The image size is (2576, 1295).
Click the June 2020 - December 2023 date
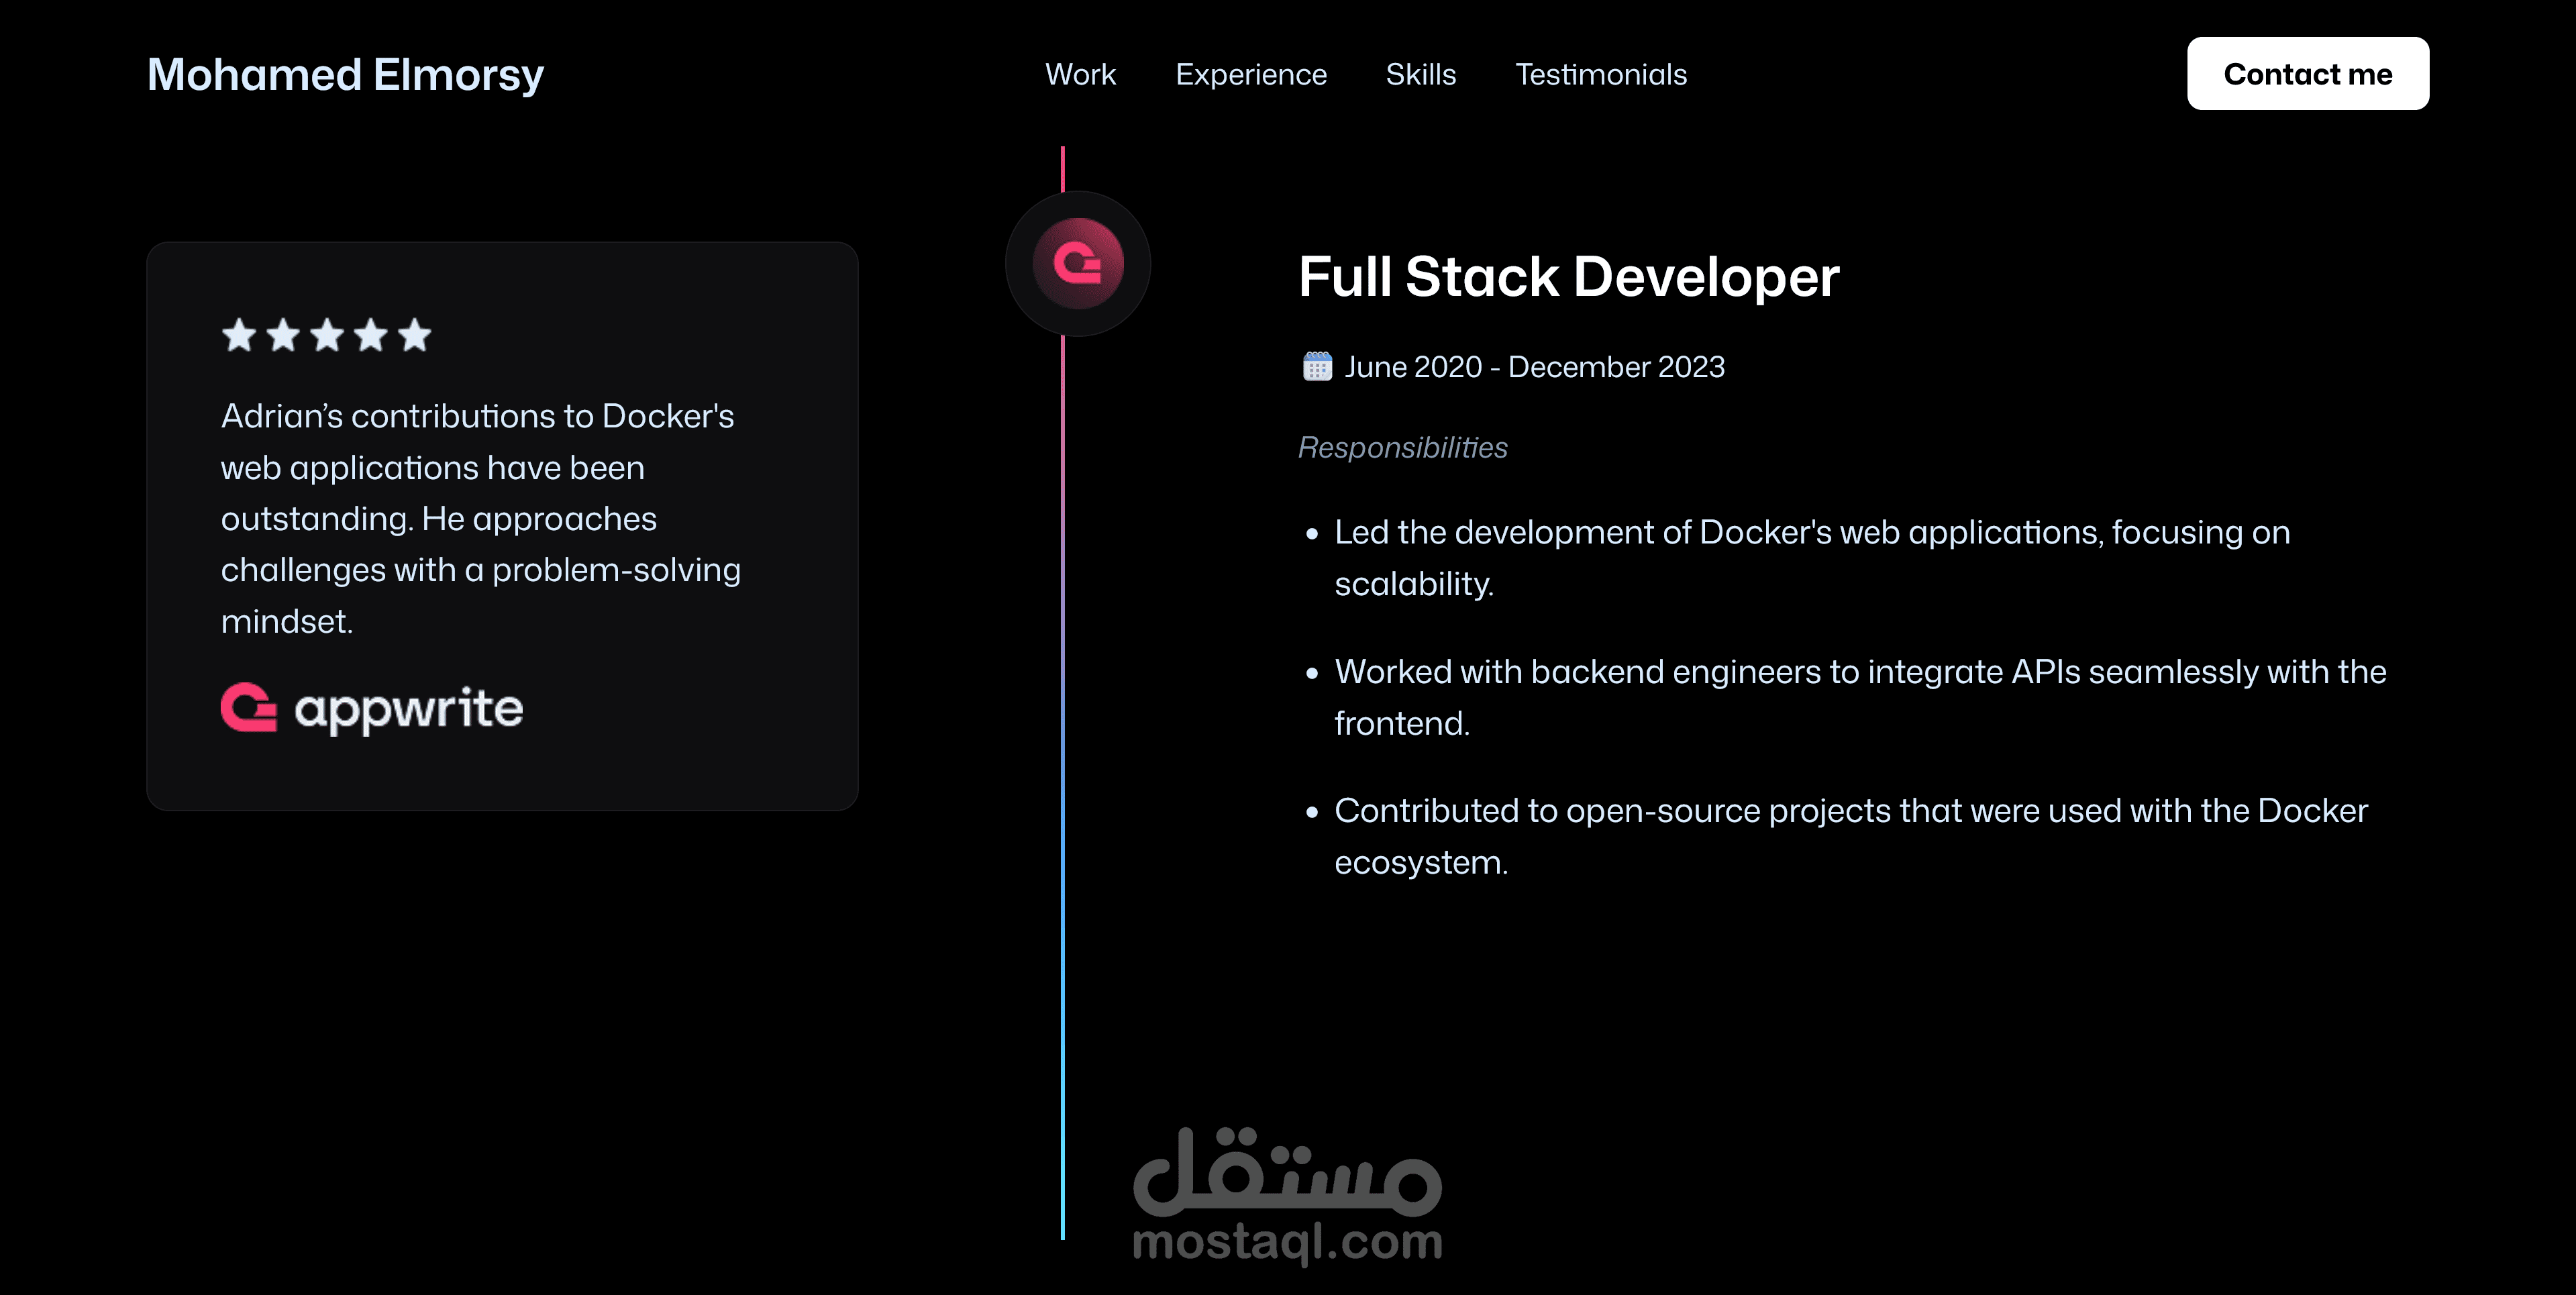[1534, 367]
